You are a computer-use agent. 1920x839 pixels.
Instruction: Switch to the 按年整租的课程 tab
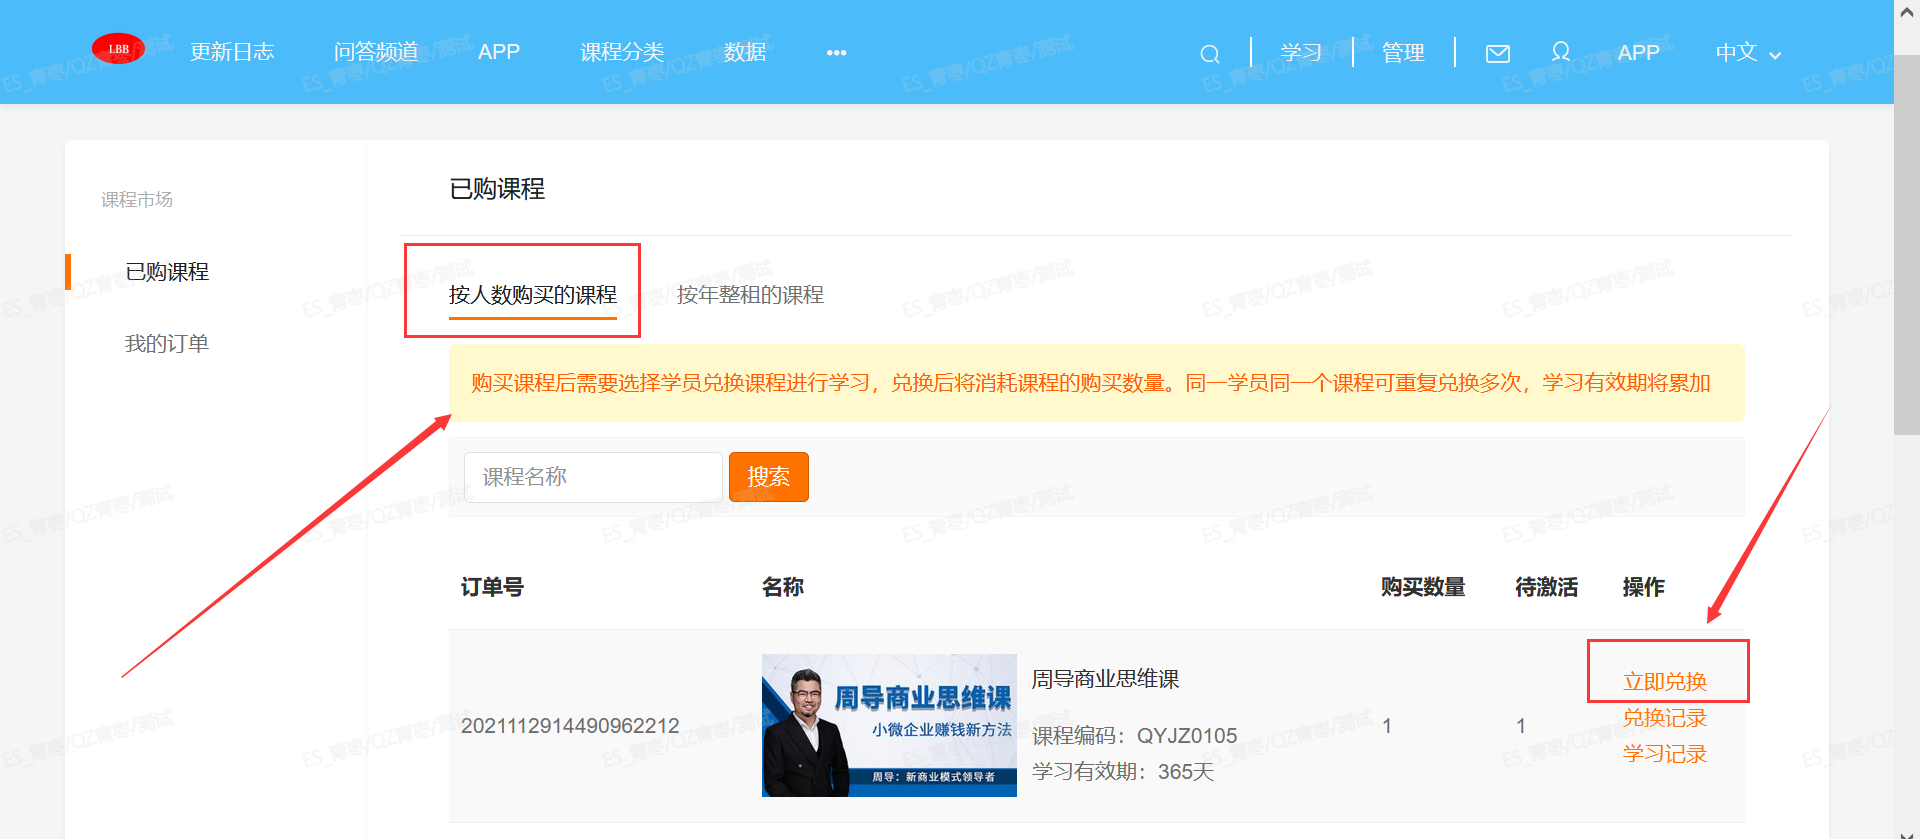click(x=750, y=295)
